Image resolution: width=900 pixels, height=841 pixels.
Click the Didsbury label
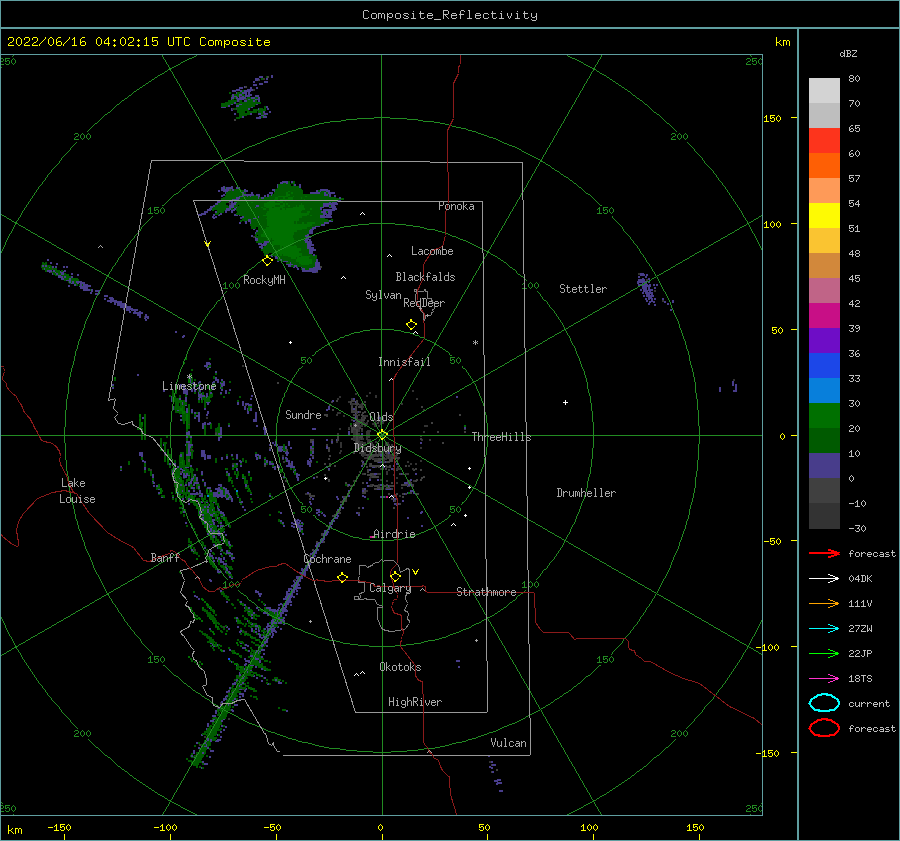[377, 448]
